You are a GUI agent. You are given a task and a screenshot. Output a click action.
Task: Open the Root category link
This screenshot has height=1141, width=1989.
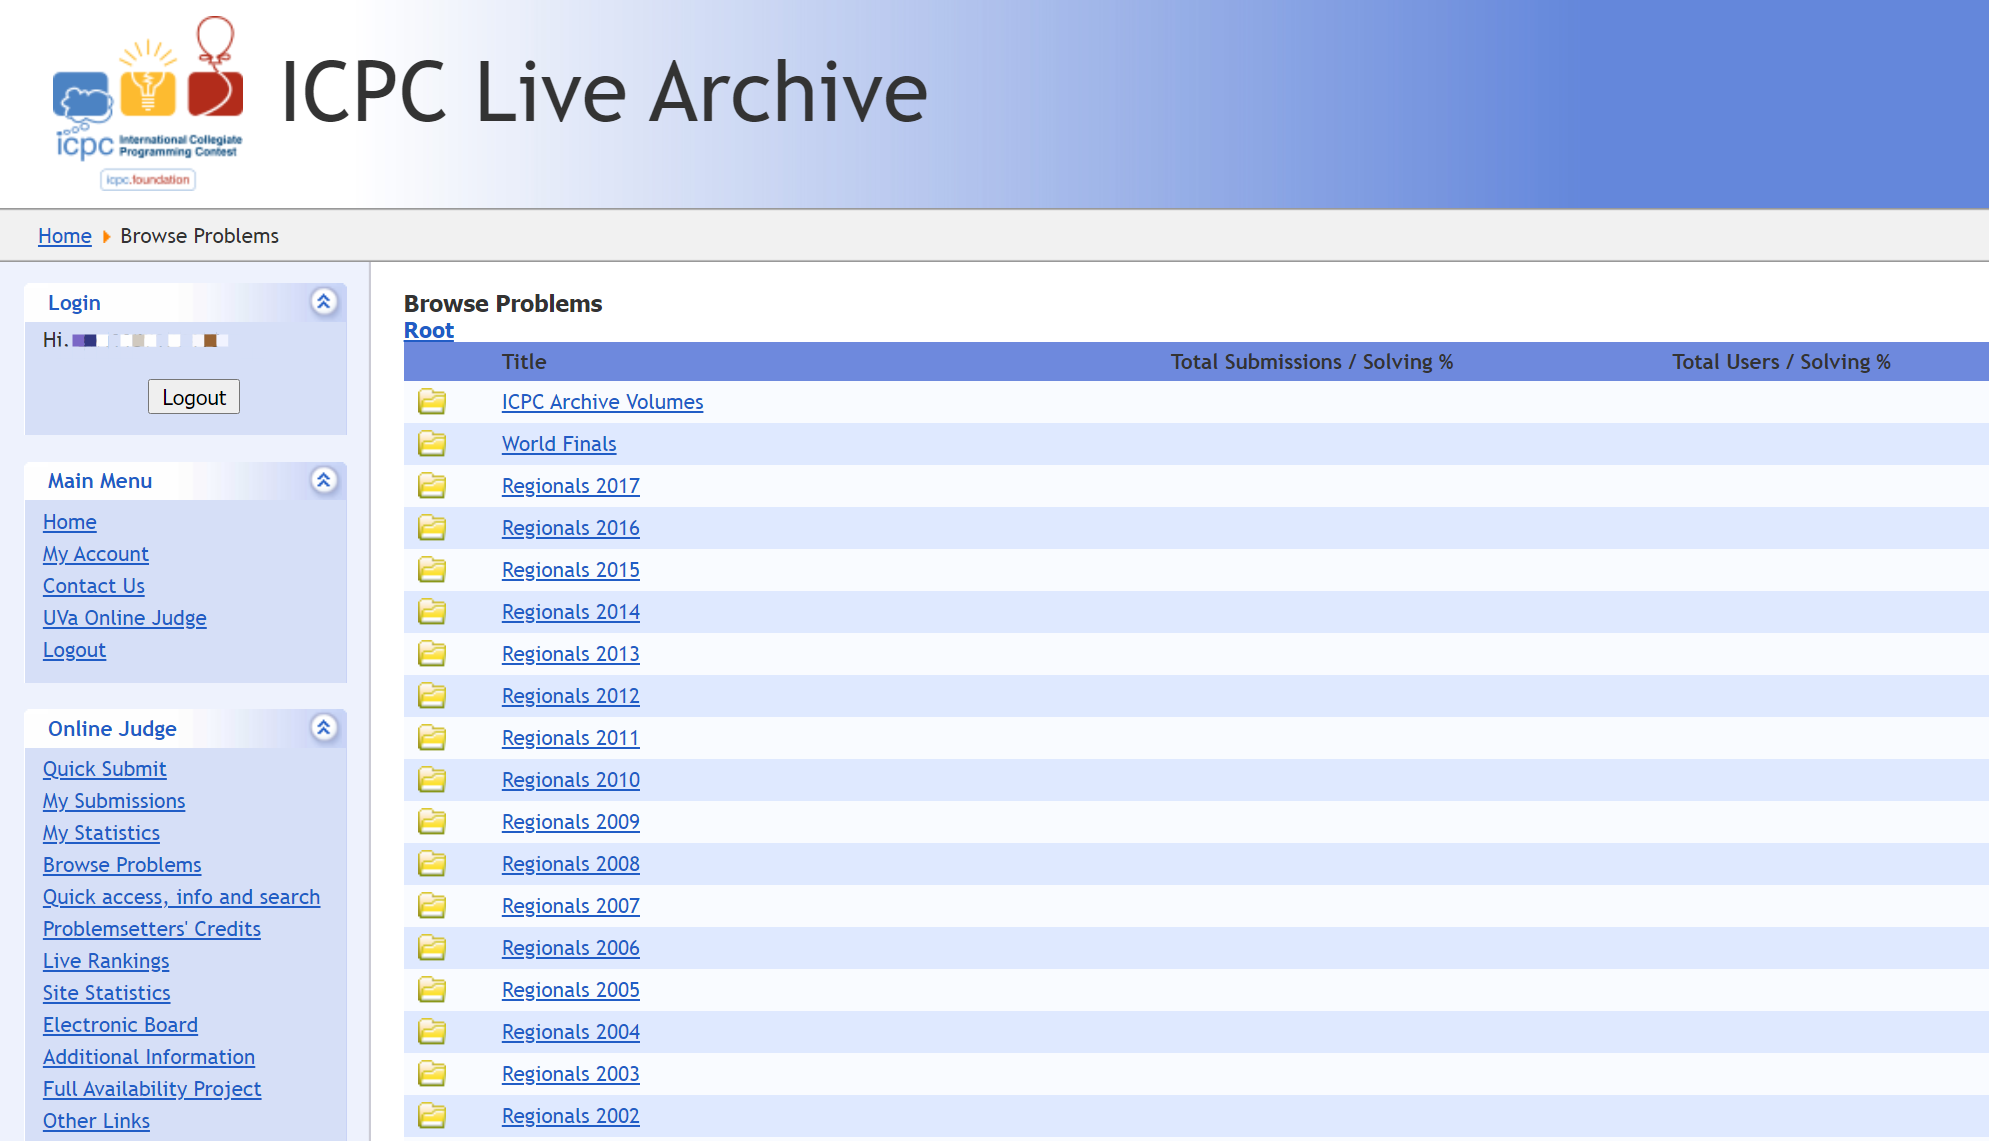click(x=428, y=330)
